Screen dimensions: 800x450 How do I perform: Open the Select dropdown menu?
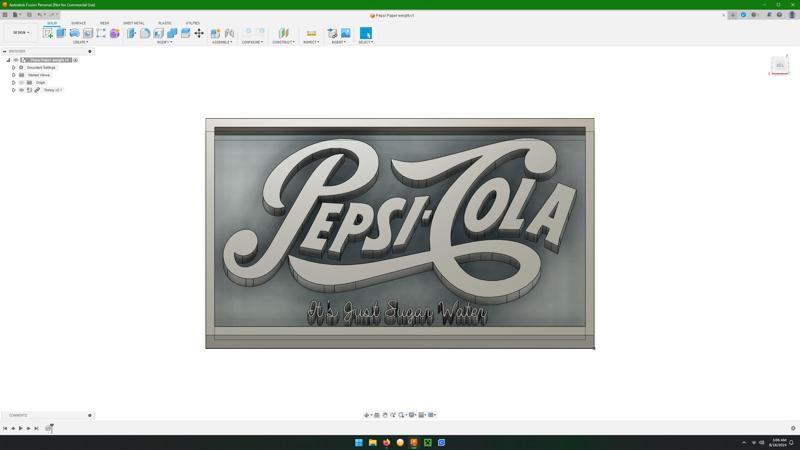tap(365, 42)
